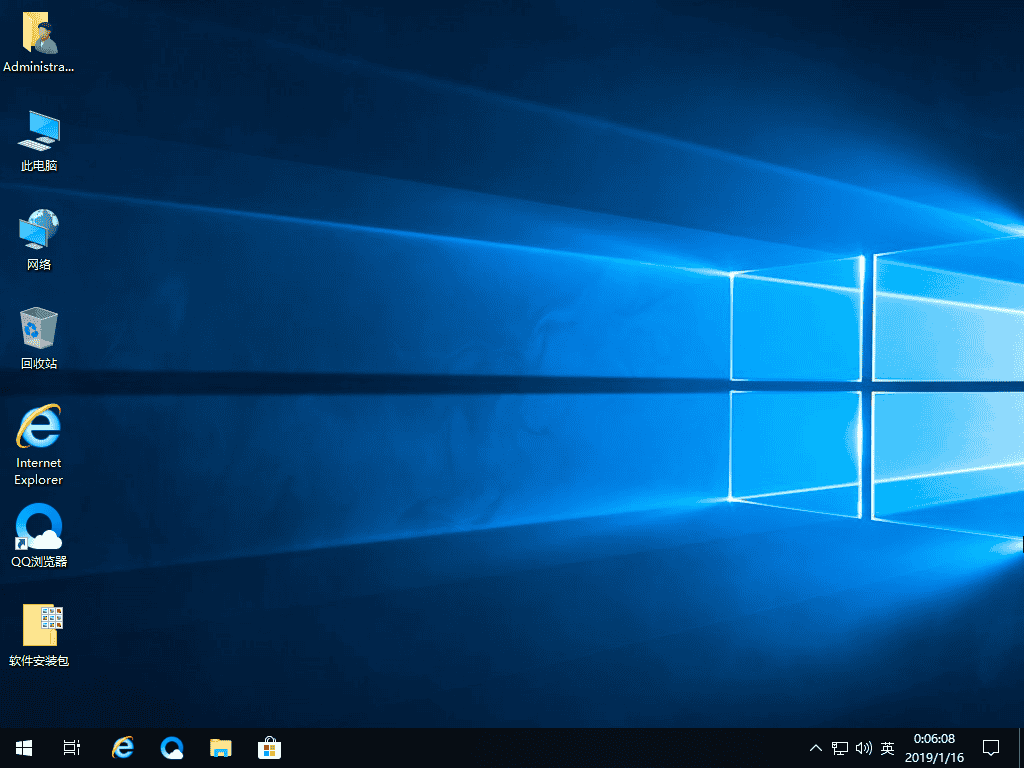
Task: Launch Internet Explorer from the taskbar
Action: click(123, 748)
